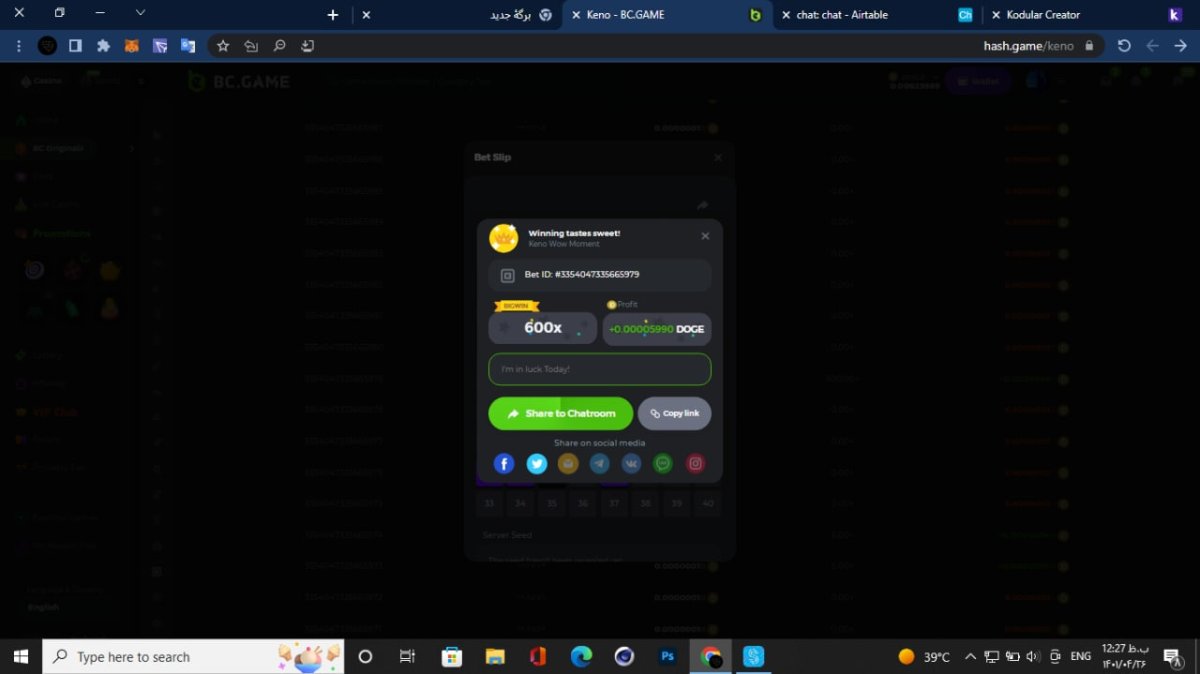The height and width of the screenshot is (674, 1200).
Task: Open the browser three-dot menu
Action: point(18,46)
